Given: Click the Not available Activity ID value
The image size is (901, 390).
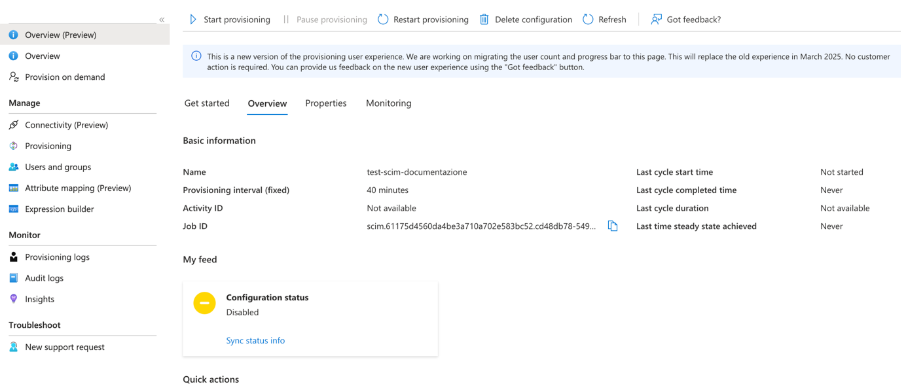Looking at the screenshot, I should click(x=391, y=208).
